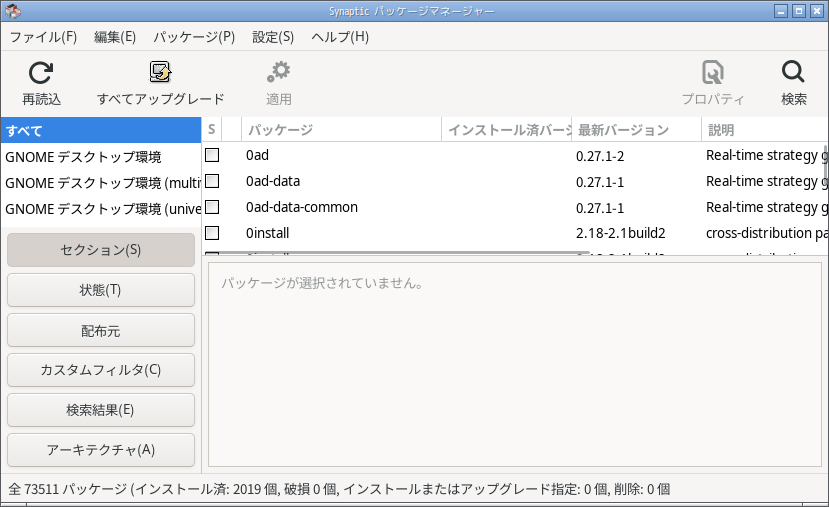This screenshot has height=507, width=829.
Task: Toggle the status checkbox for 0ad-data
Action: tap(212, 182)
